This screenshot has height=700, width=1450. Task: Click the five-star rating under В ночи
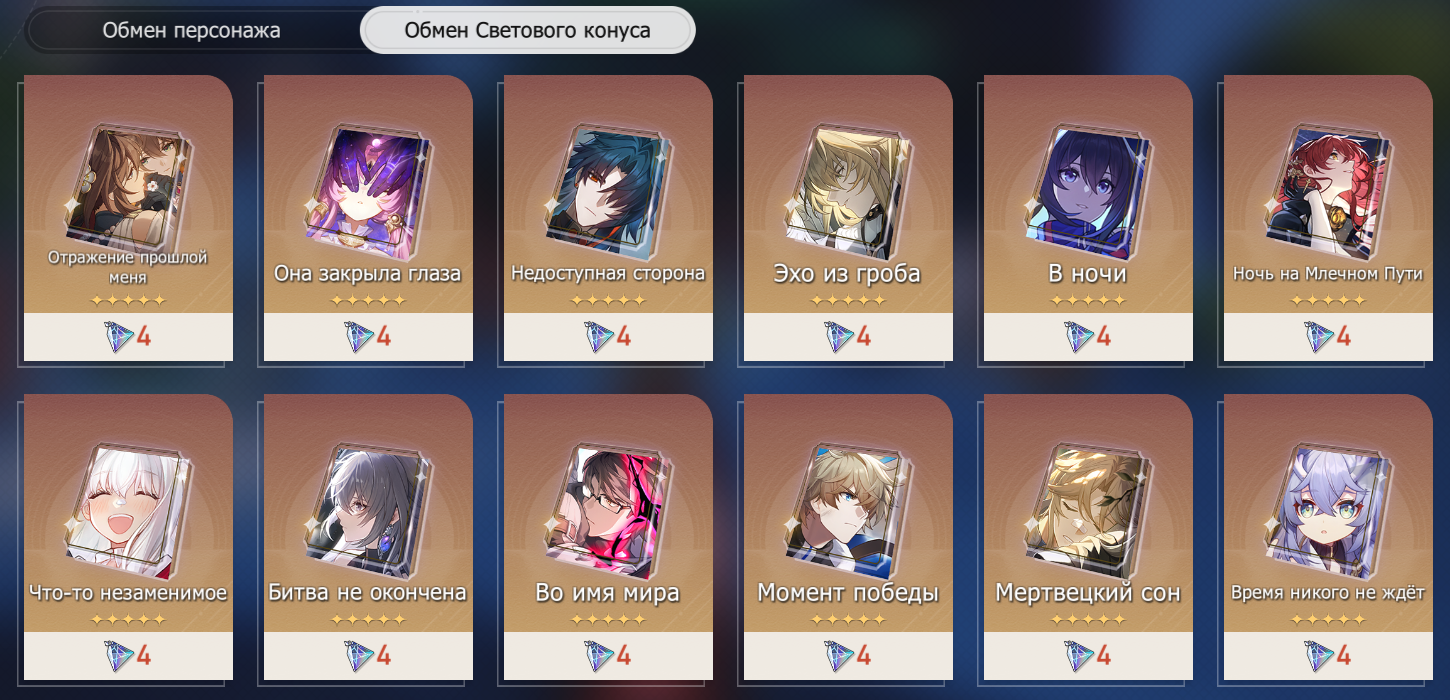click(x=1088, y=300)
